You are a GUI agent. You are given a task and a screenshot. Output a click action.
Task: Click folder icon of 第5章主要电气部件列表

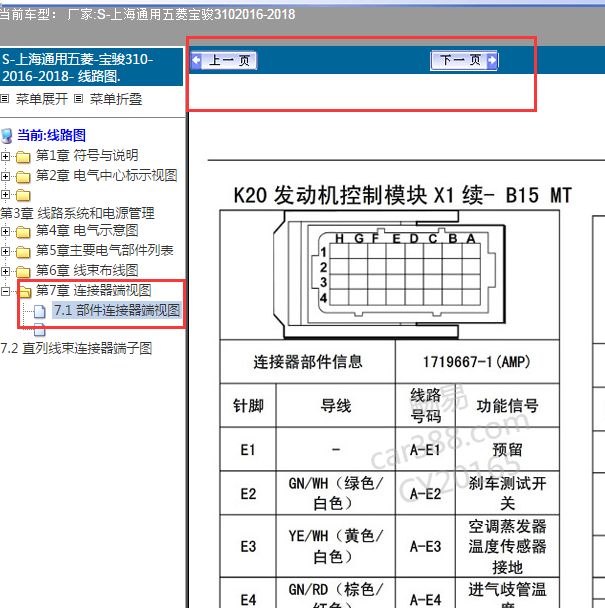(23, 252)
